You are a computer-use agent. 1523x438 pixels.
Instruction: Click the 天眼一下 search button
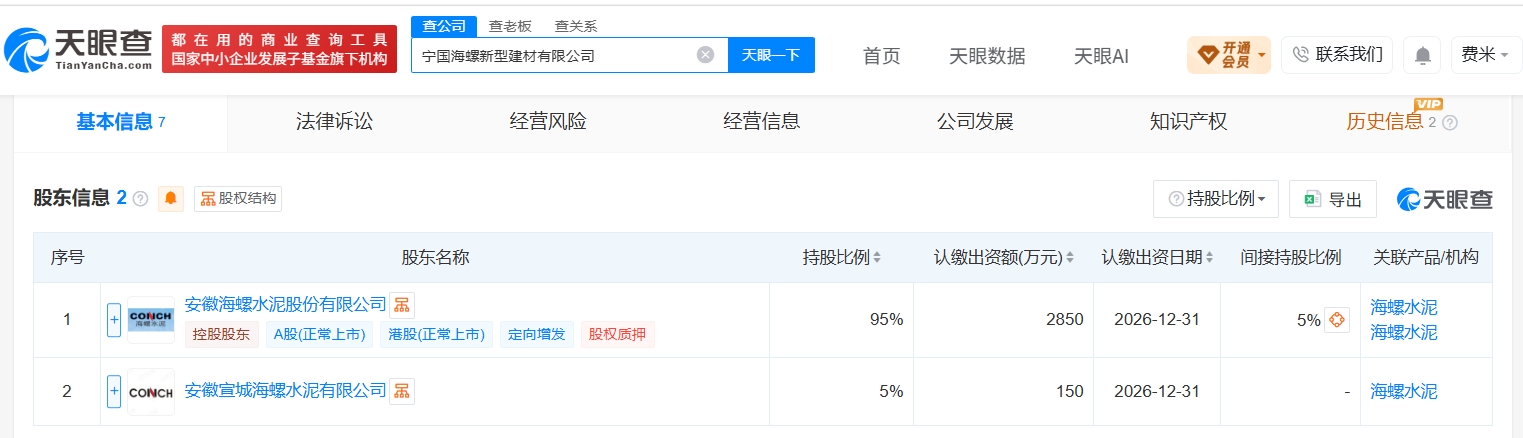[771, 55]
